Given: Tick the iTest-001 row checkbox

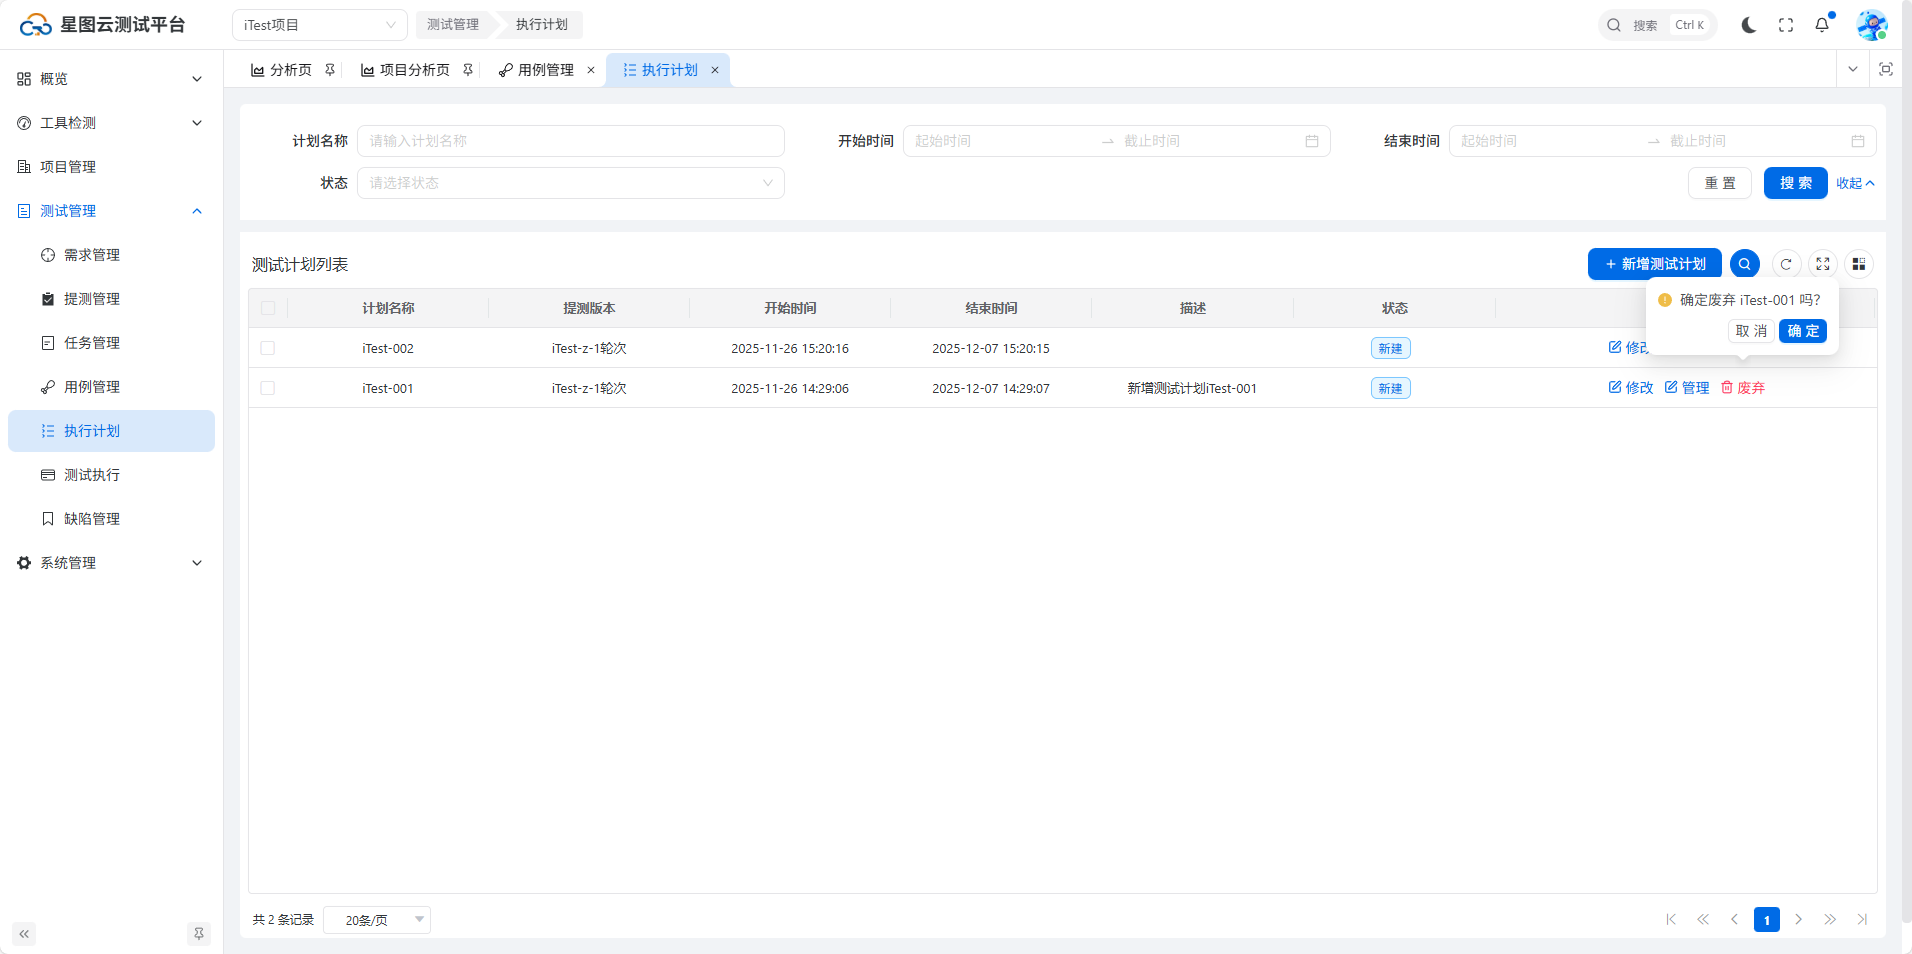Looking at the screenshot, I should coord(268,388).
